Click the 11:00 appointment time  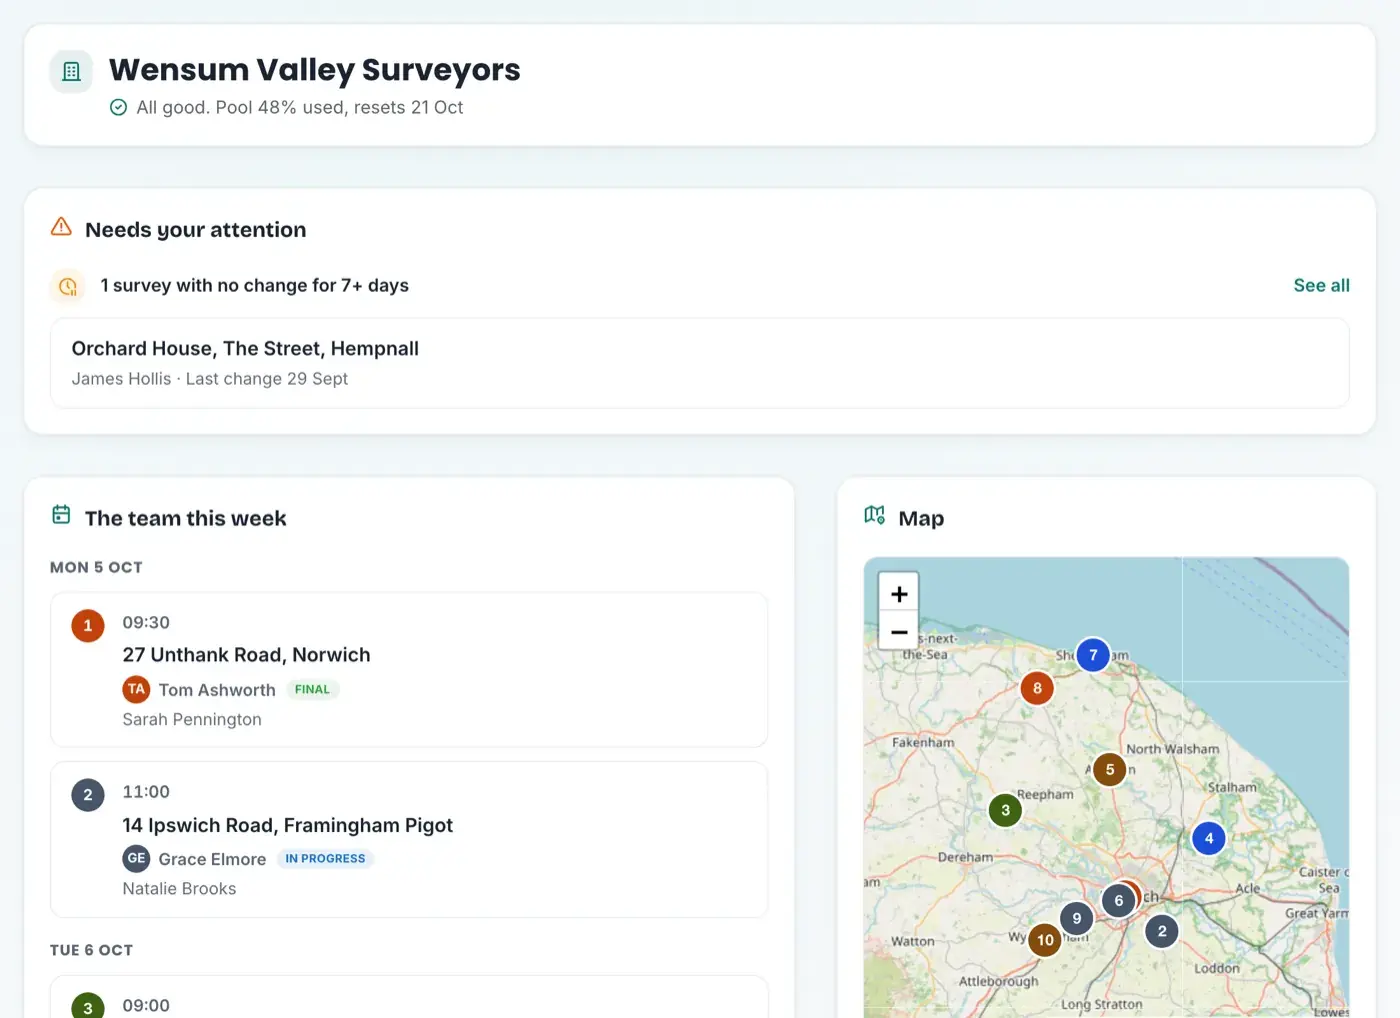tap(146, 792)
